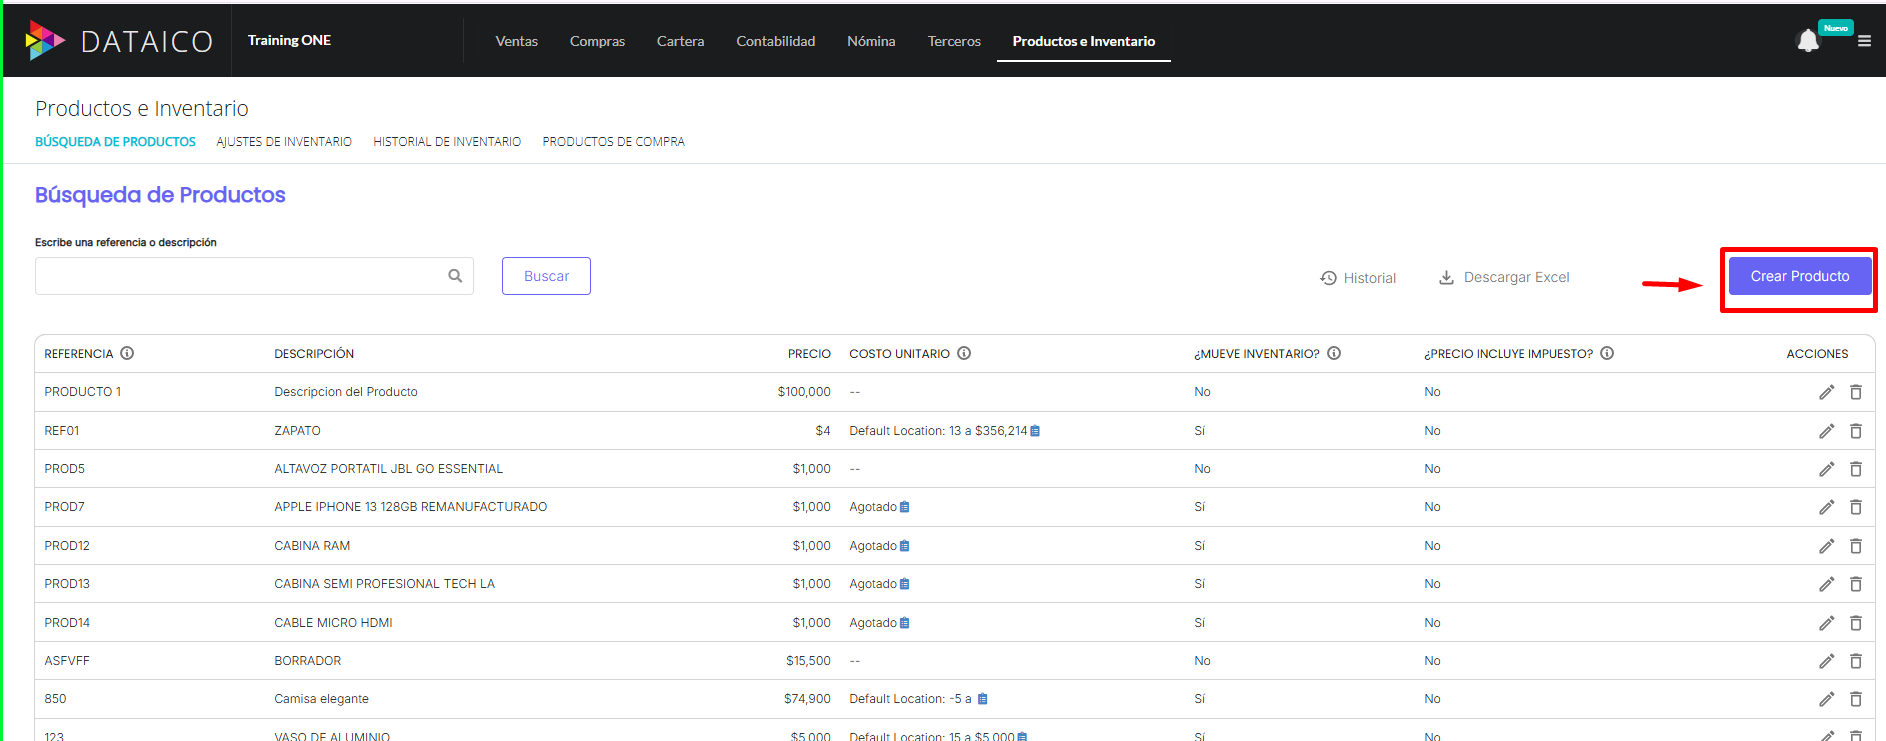This screenshot has height=741, width=1886.
Task: Click edit pencil for PRODUCTO 1
Action: coord(1826,392)
